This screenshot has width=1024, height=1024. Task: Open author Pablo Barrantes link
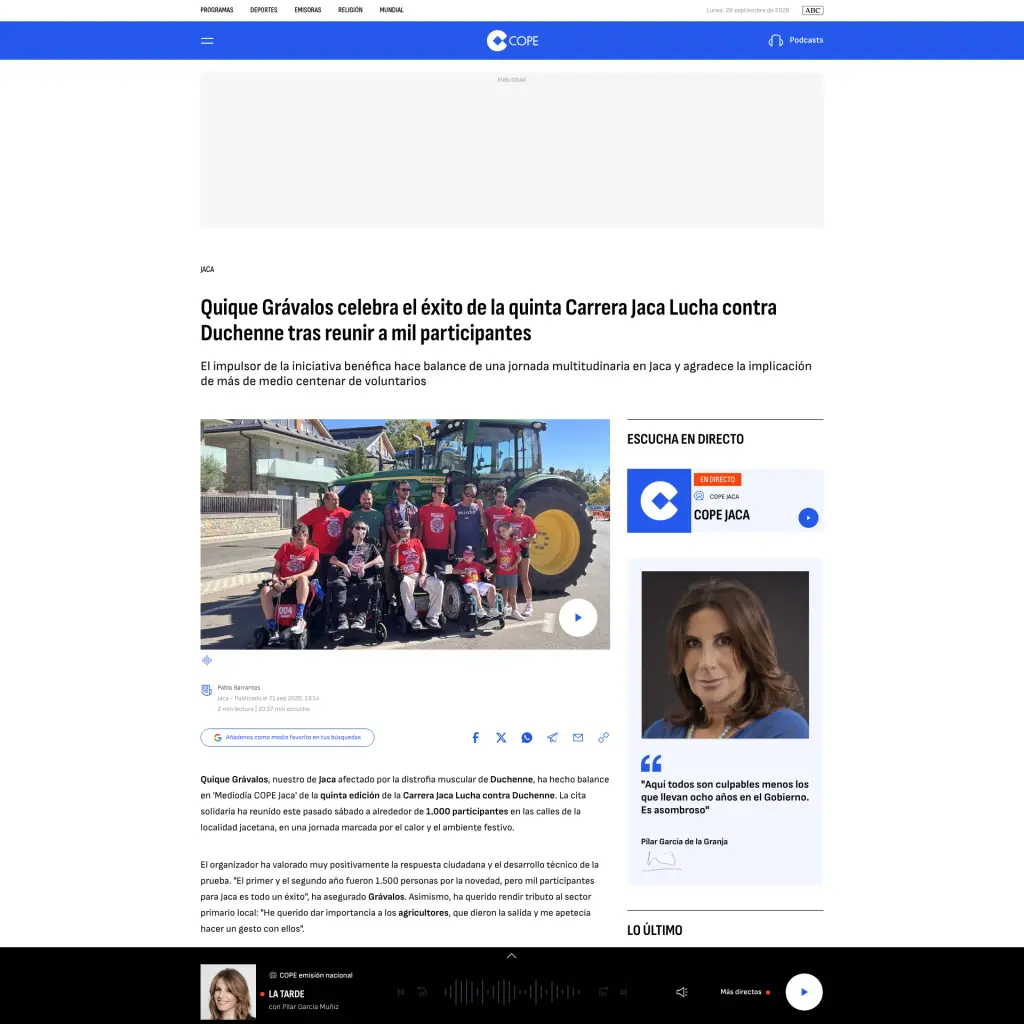[x=239, y=688]
